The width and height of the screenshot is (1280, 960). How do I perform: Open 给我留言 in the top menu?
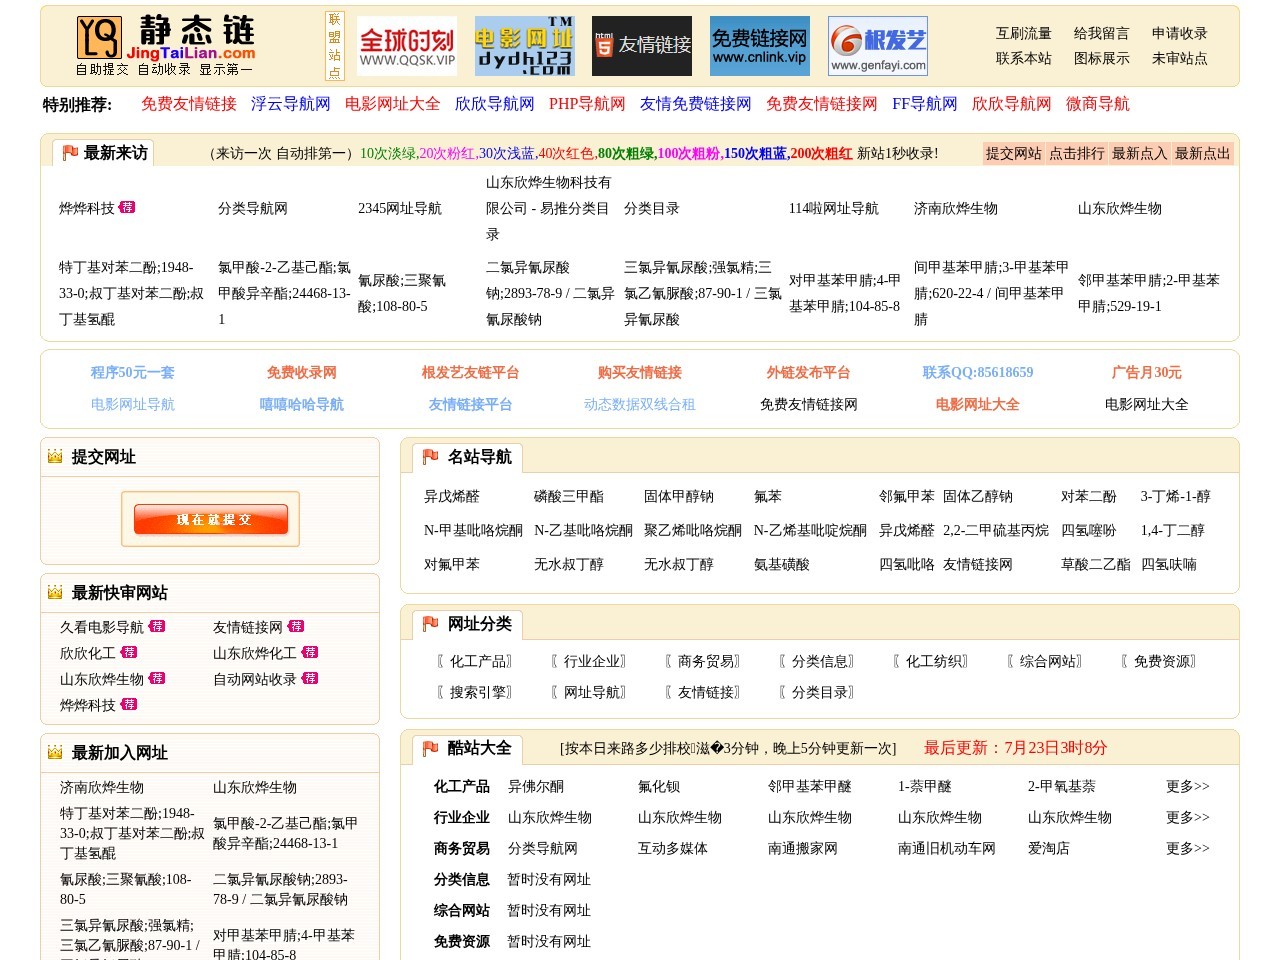point(1102,33)
